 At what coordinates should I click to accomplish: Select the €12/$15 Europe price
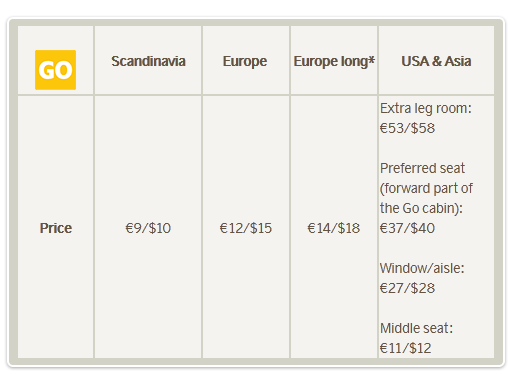click(x=246, y=228)
